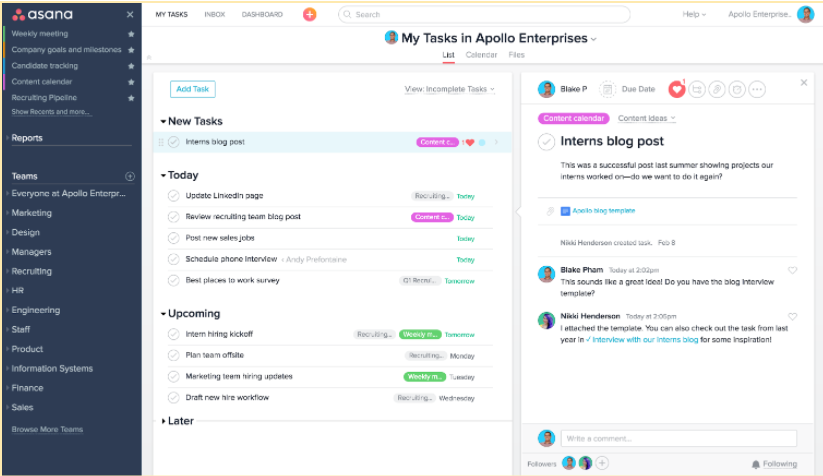Mark Update LinkedIn page complete
823x476 pixels.
tap(174, 196)
